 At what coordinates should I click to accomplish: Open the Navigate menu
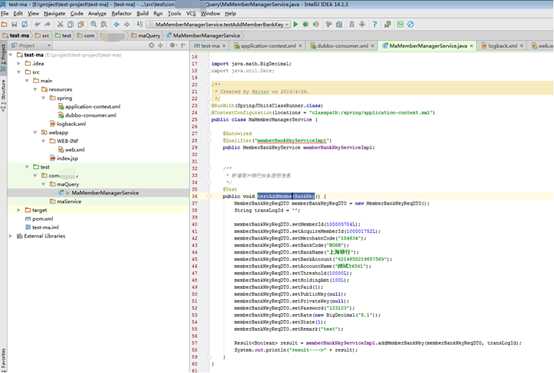click(x=54, y=13)
